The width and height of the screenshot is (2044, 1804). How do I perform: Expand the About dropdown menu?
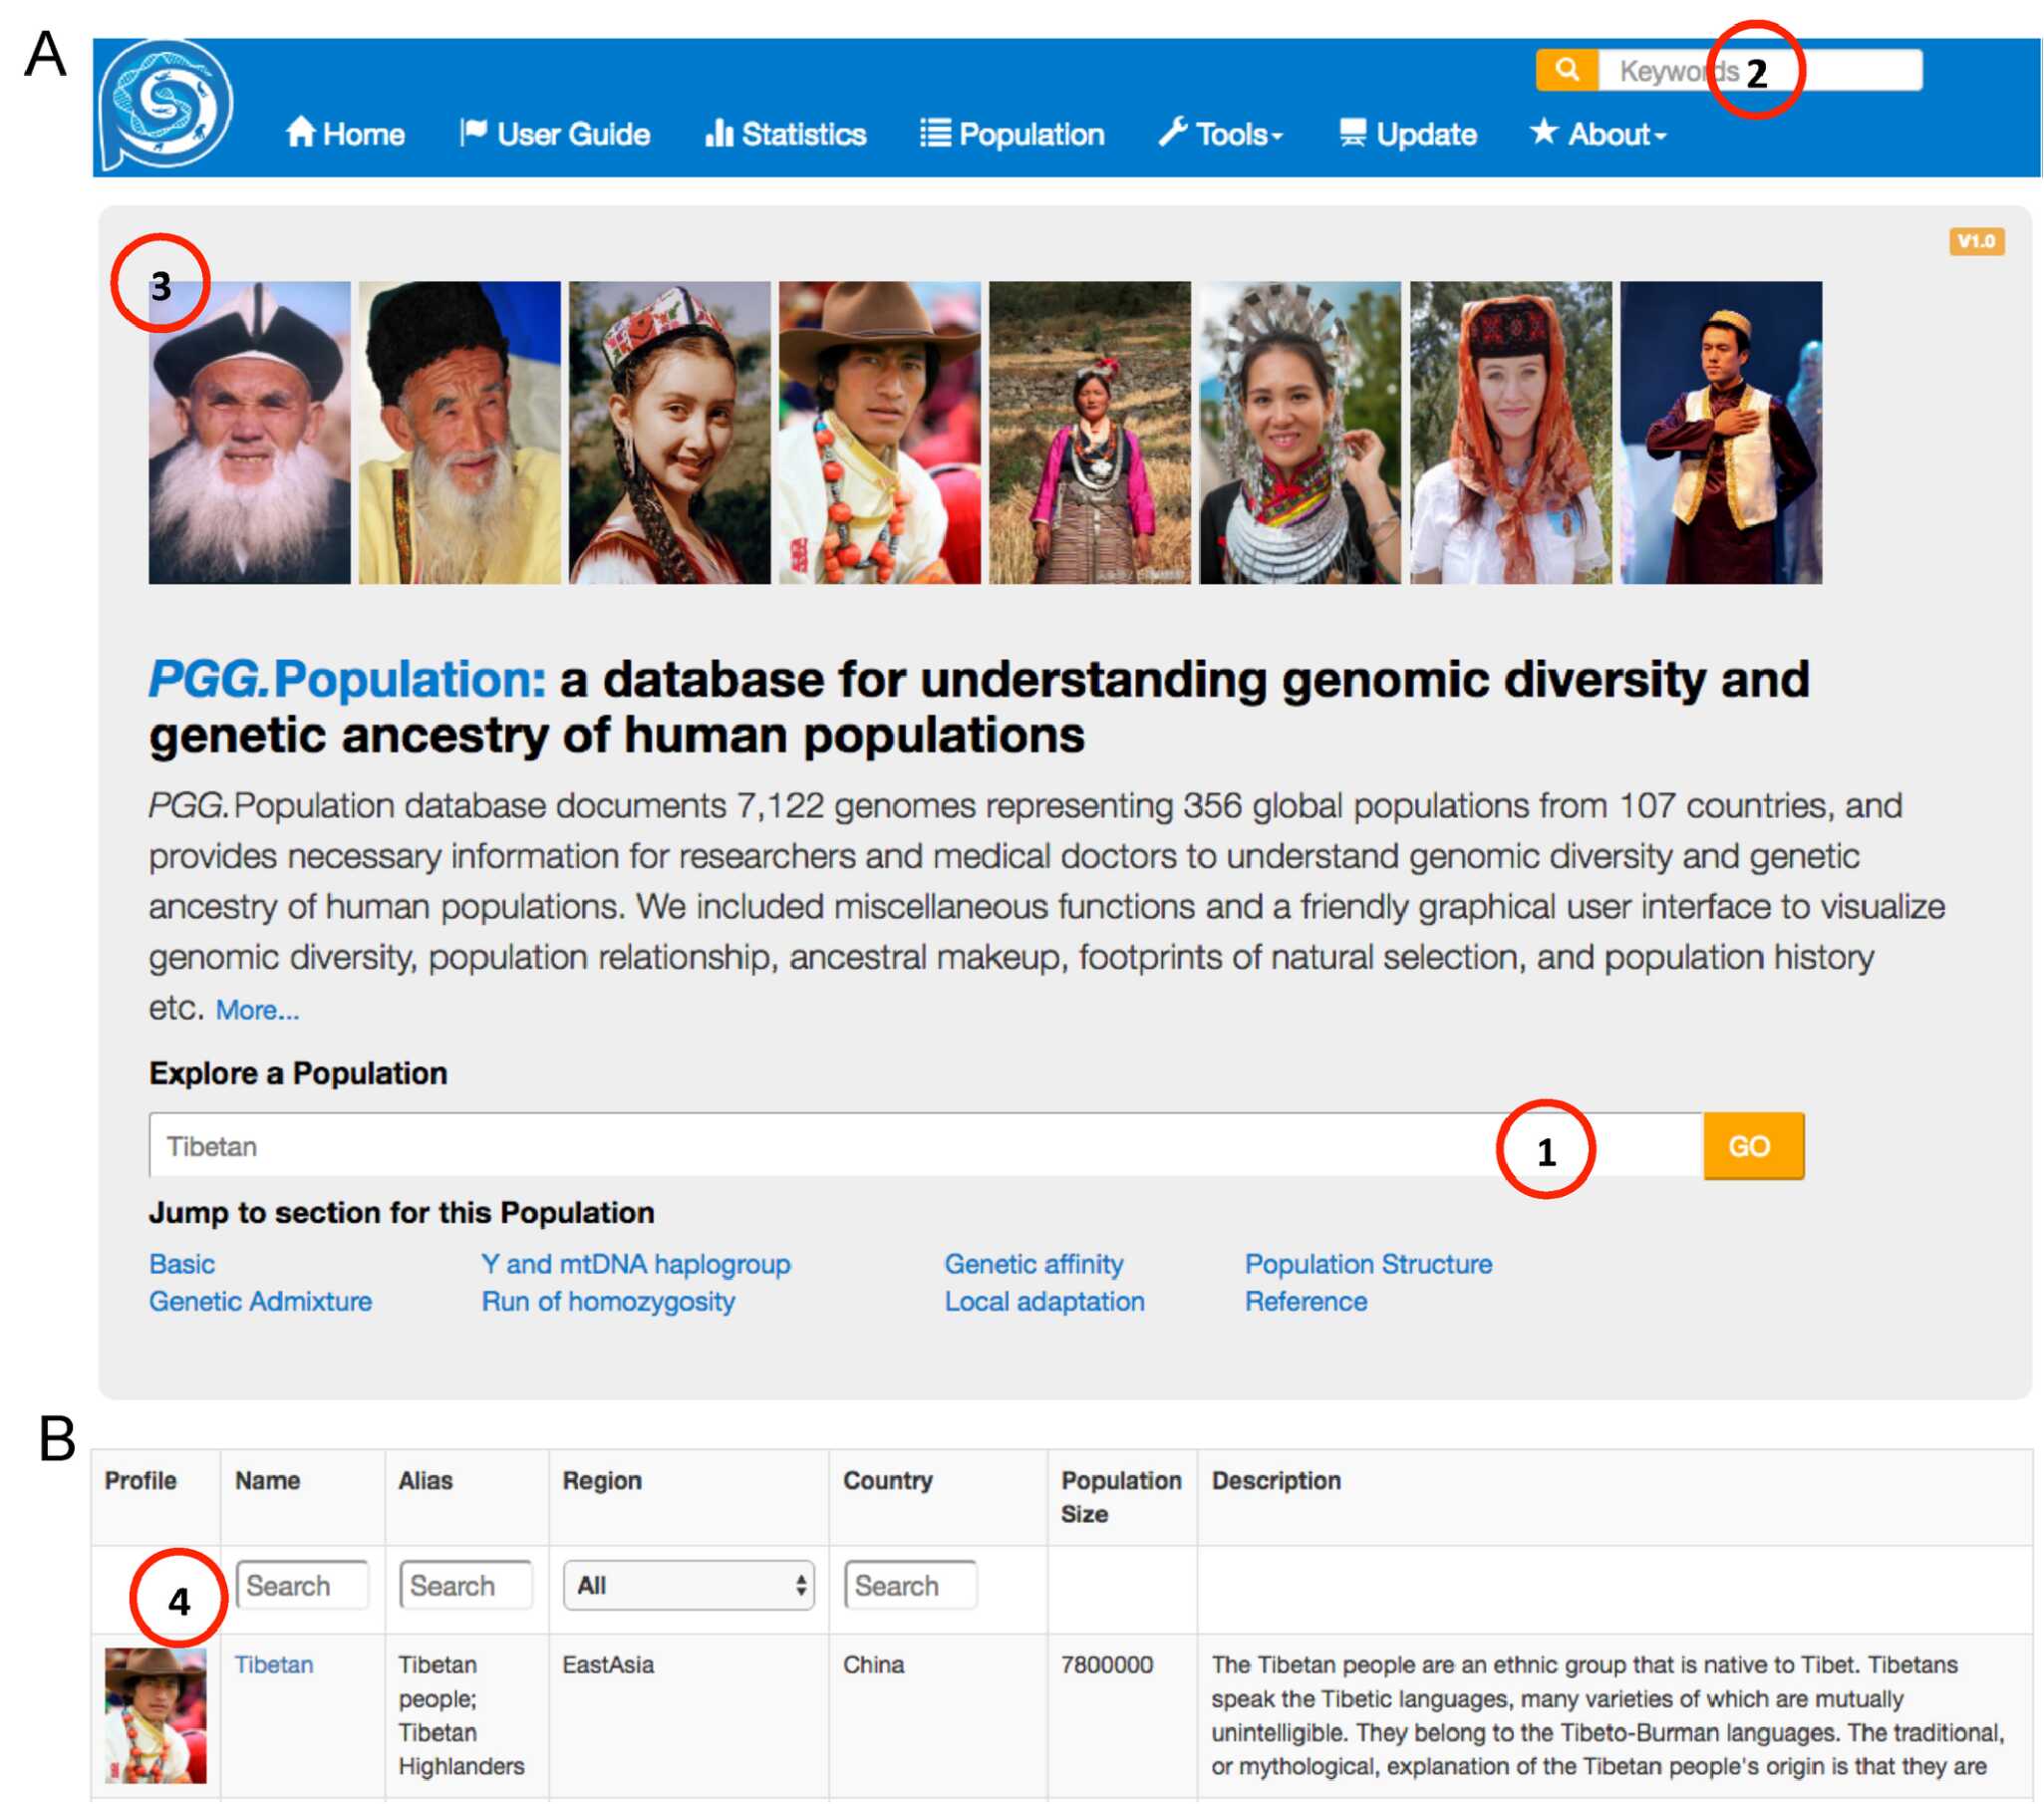1598,134
